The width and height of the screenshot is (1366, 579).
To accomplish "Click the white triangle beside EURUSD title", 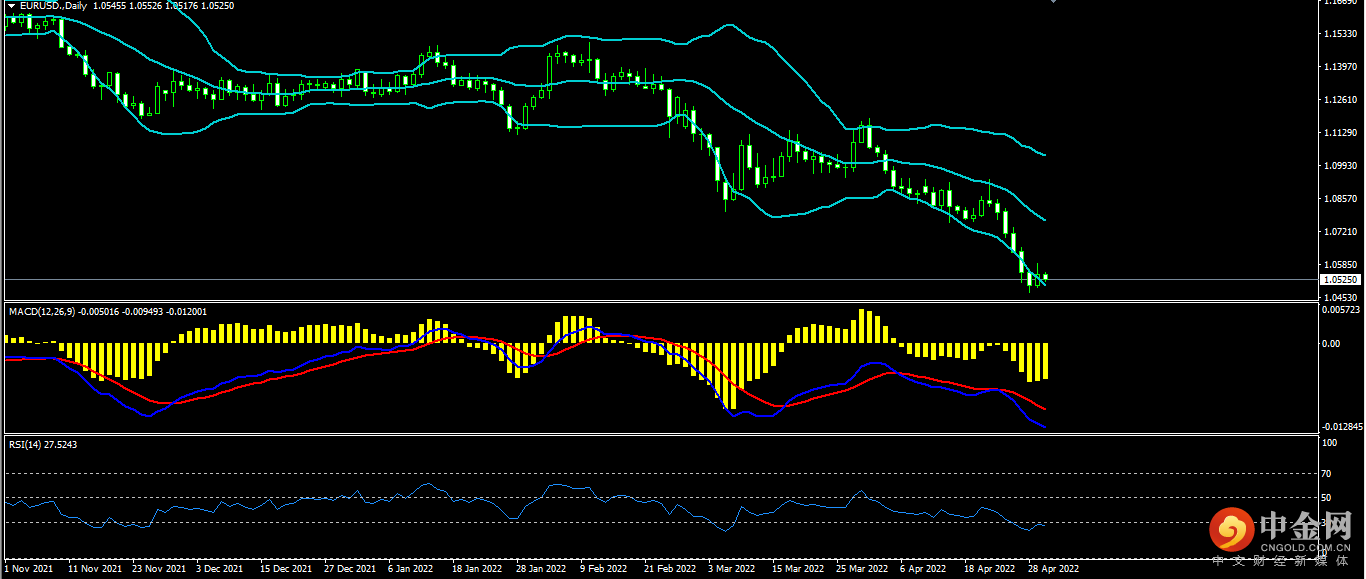I will pyautogui.click(x=11, y=5).
